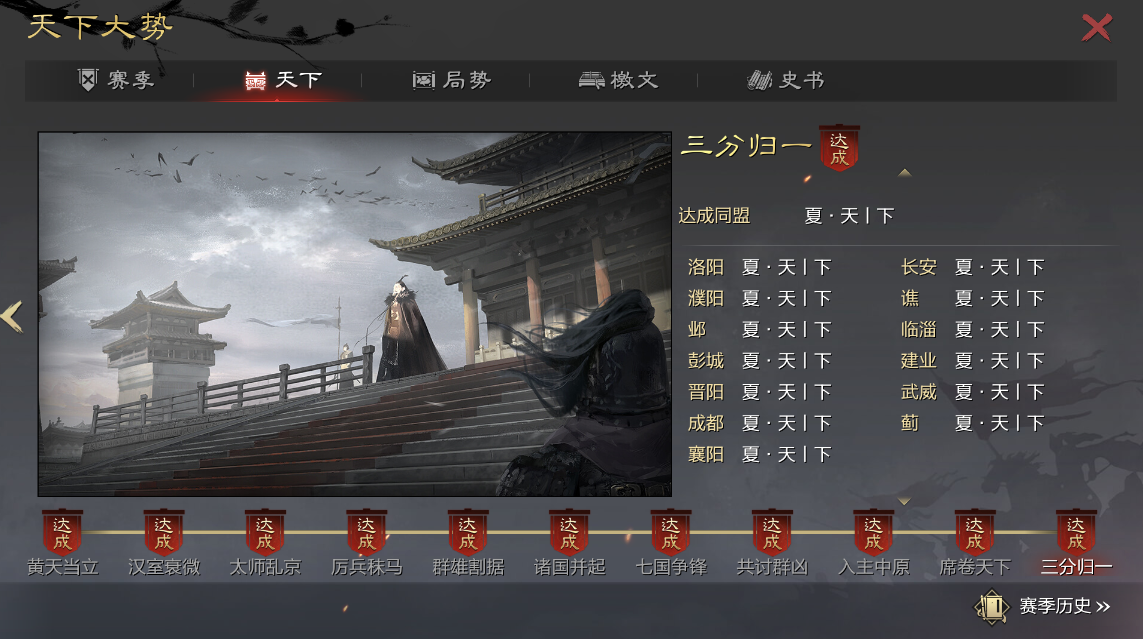1143x639 pixels.
Task: Click the scene artwork image
Action: 354,314
